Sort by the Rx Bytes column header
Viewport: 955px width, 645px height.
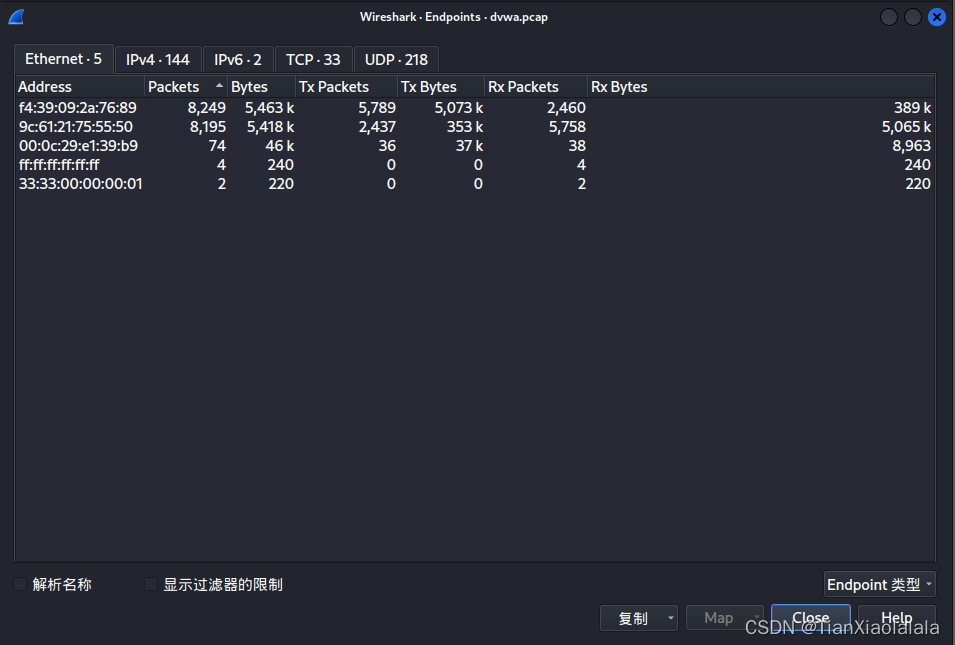tap(761, 86)
